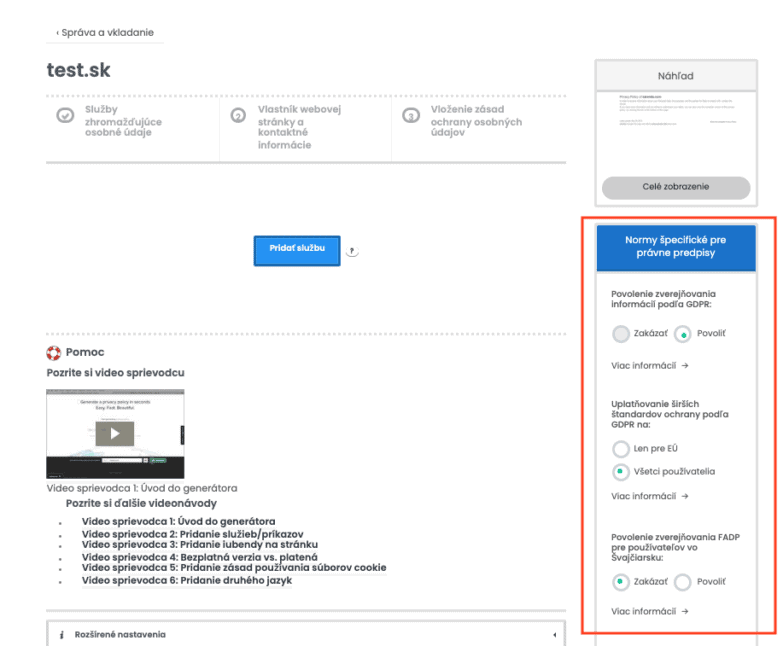783x646 pixels.
Task: Choose Všetci používatelia option
Action: coord(622,471)
